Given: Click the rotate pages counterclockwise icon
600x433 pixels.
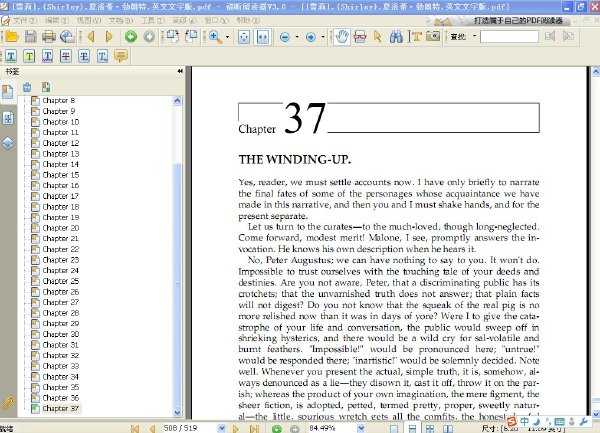Looking at the screenshot, I should [191, 37].
